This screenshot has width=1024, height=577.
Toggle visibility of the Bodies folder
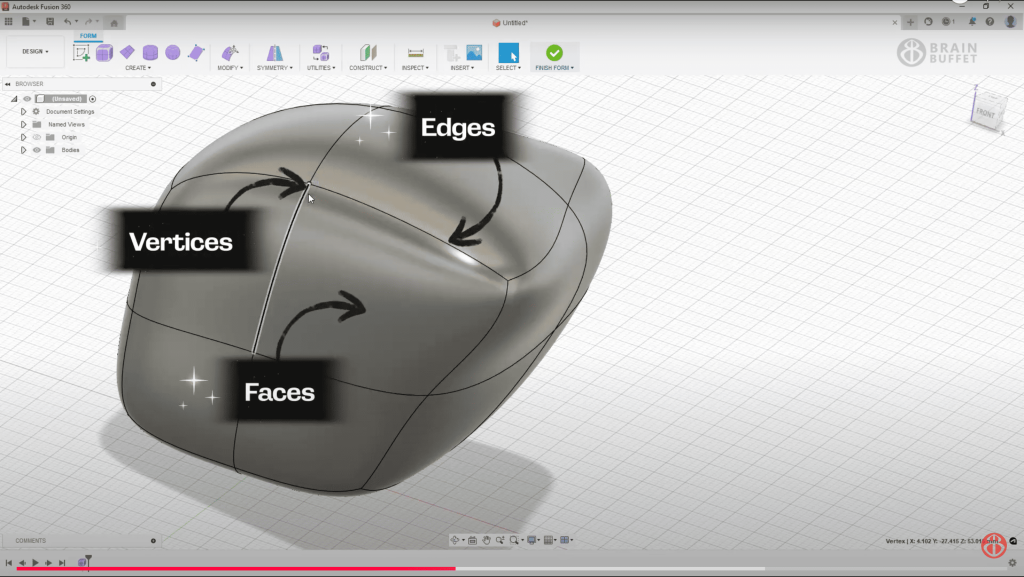coord(36,150)
